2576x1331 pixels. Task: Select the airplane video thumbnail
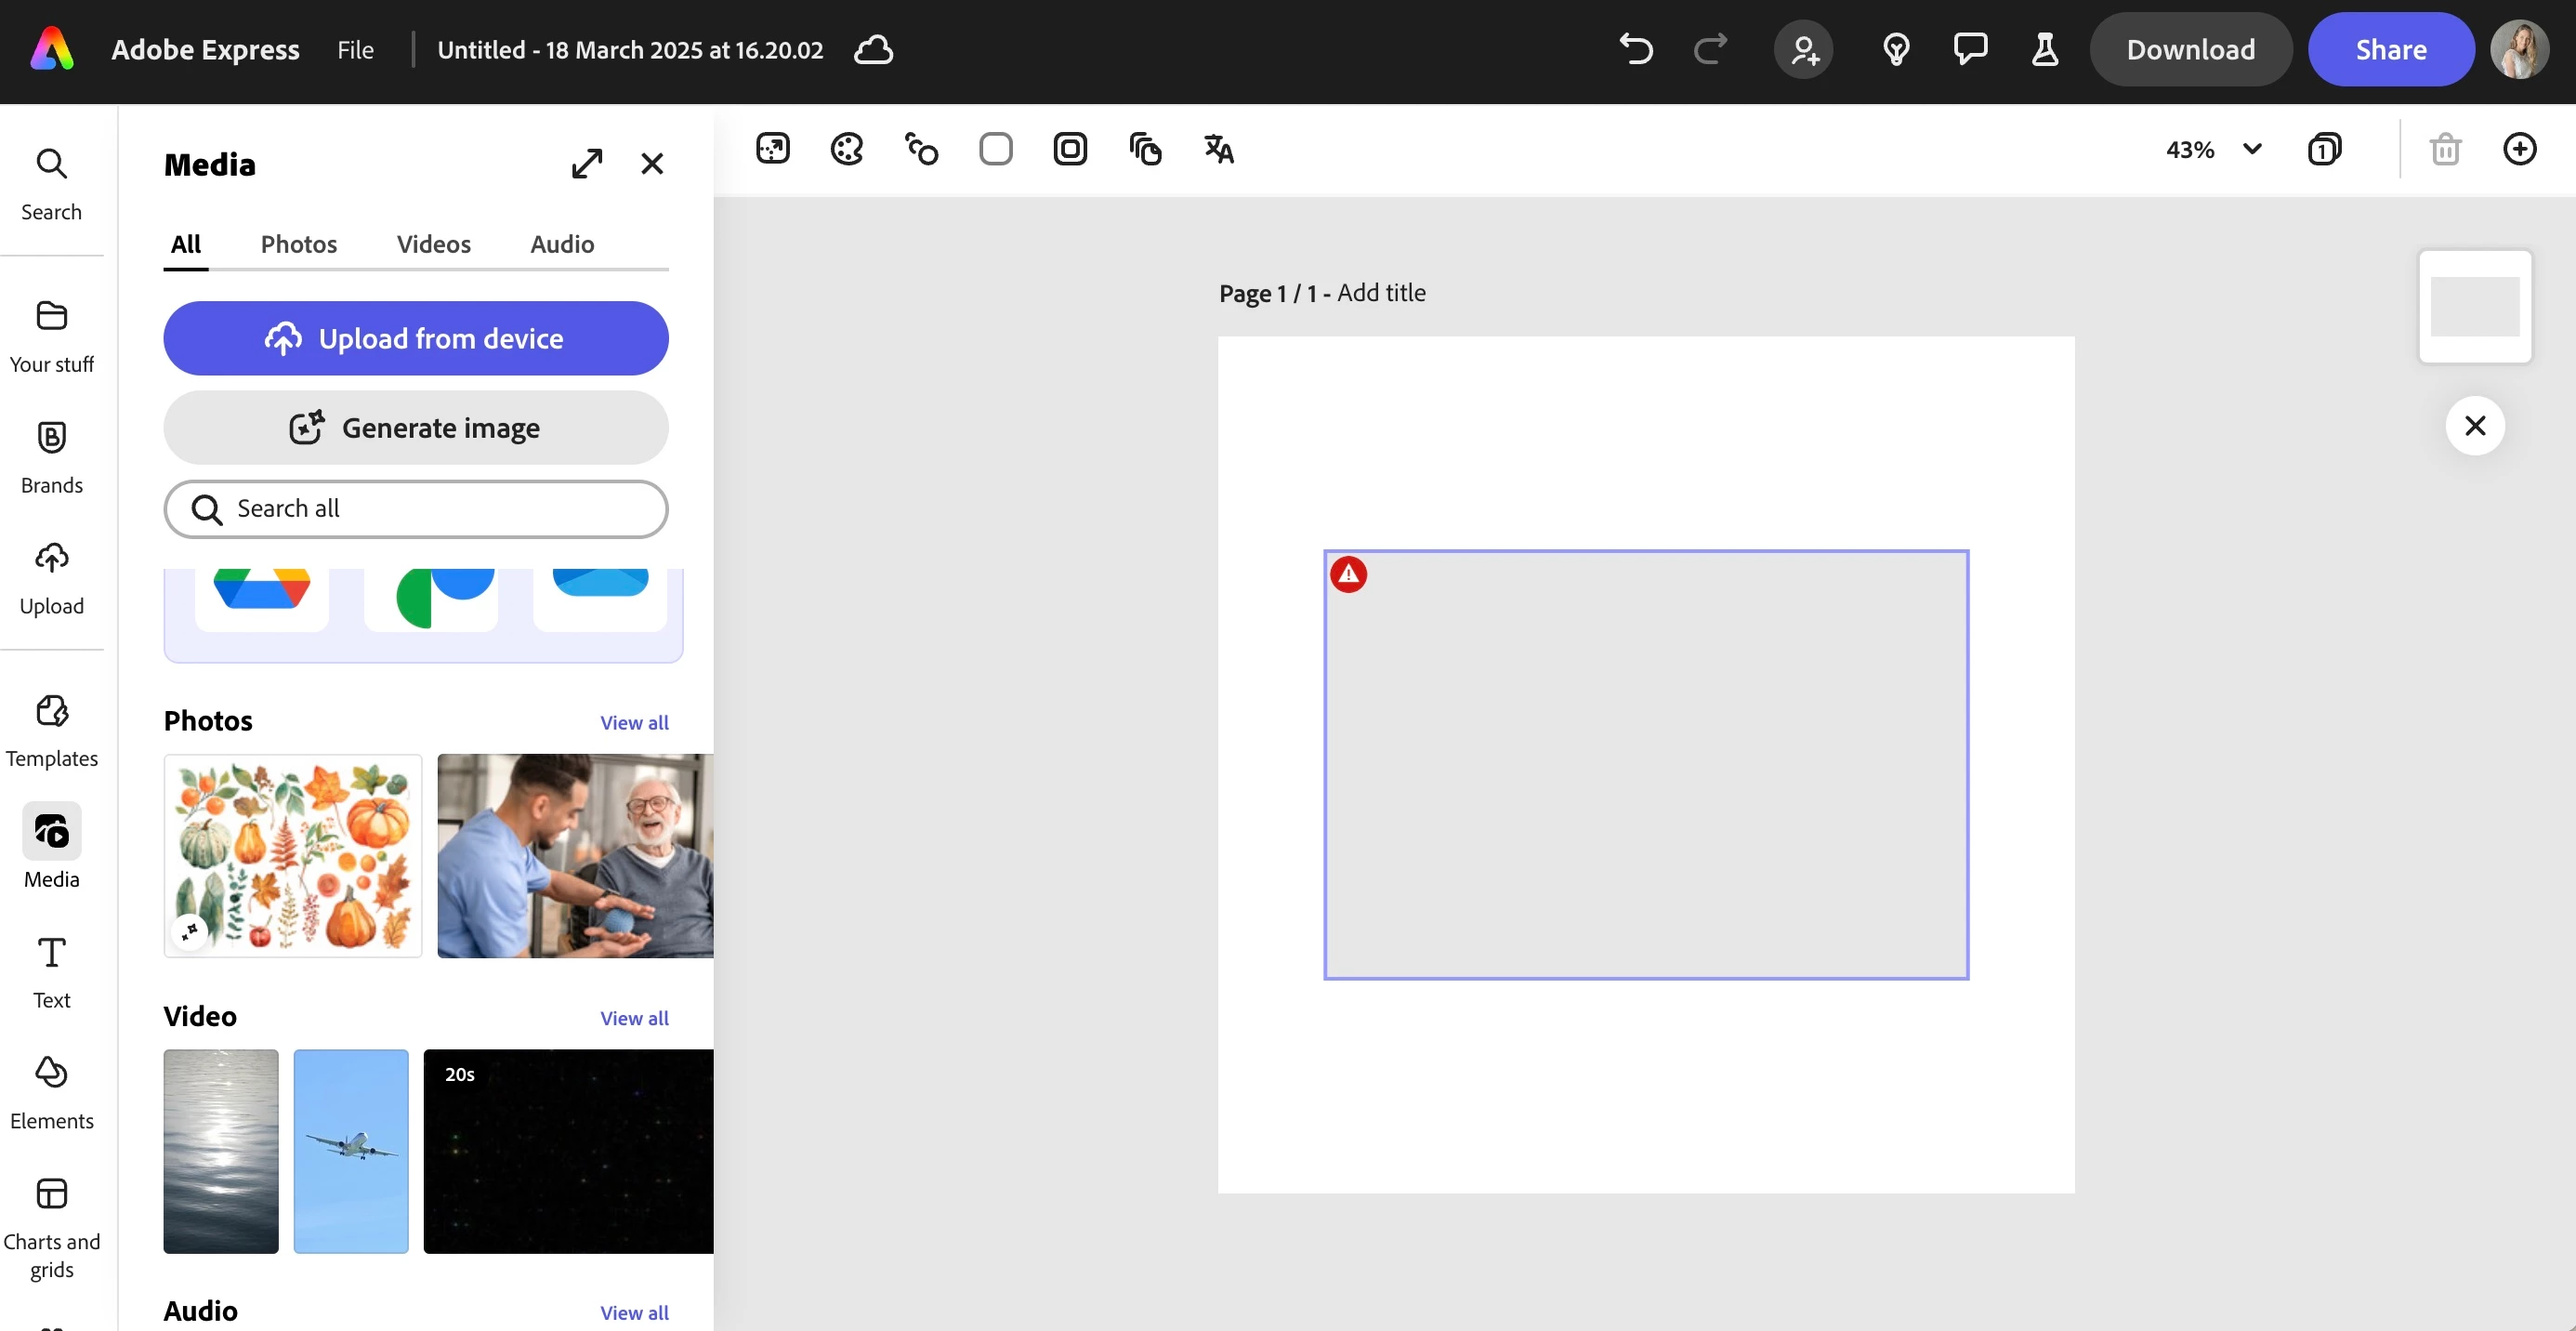coord(350,1151)
